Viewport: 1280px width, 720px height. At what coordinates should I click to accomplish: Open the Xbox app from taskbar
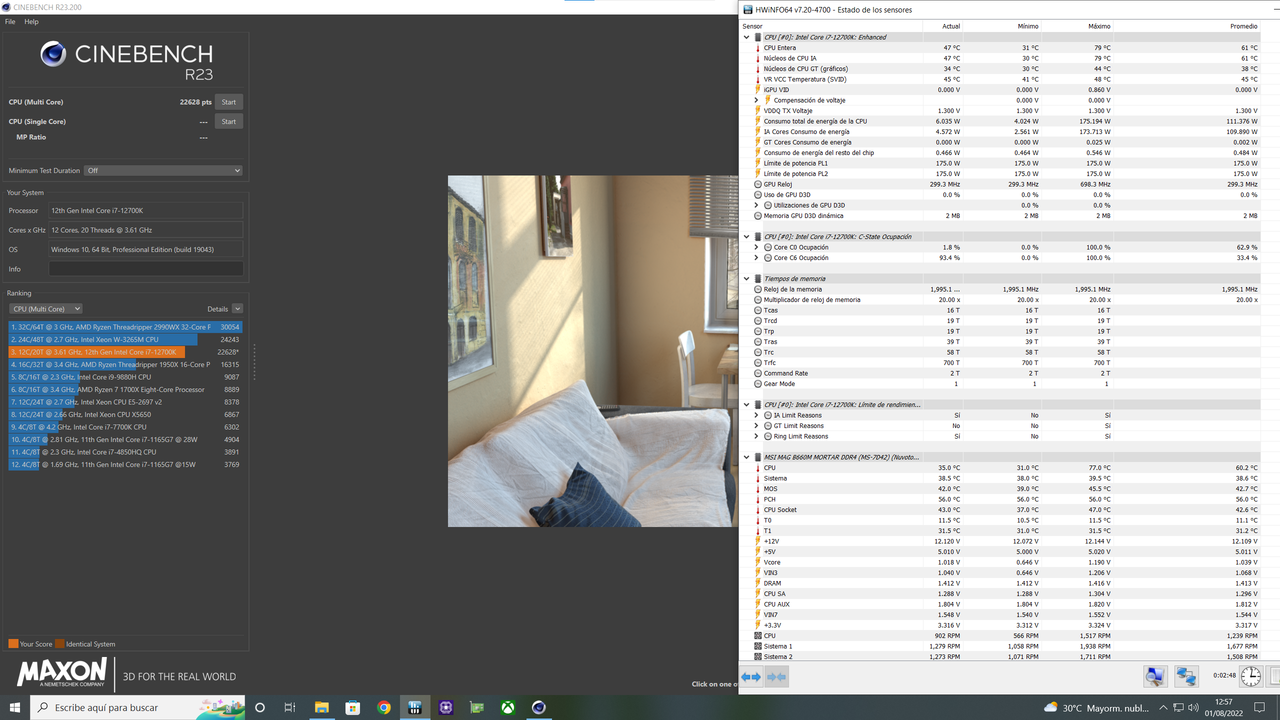pyautogui.click(x=508, y=707)
